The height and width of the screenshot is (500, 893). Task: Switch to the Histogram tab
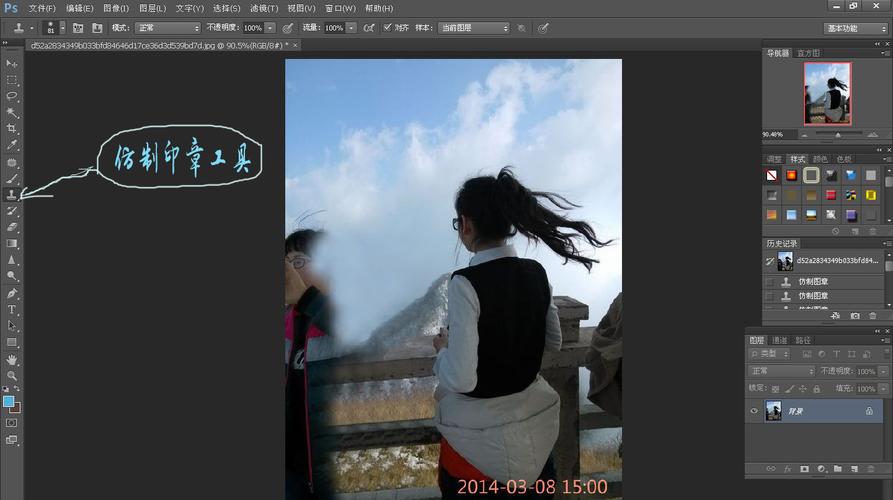(x=808, y=53)
